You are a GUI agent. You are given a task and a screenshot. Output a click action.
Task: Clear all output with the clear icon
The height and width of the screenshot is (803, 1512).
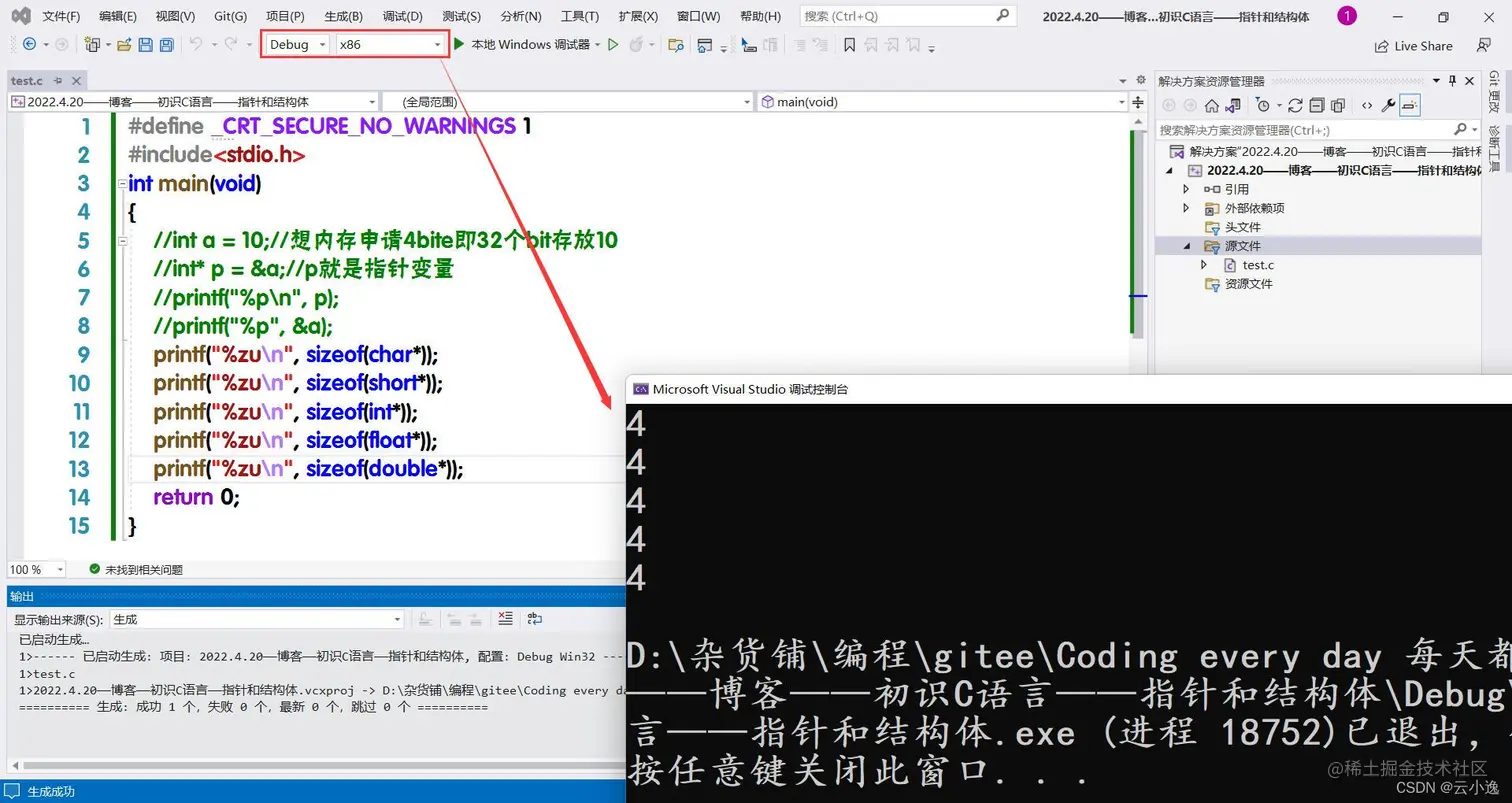click(505, 619)
